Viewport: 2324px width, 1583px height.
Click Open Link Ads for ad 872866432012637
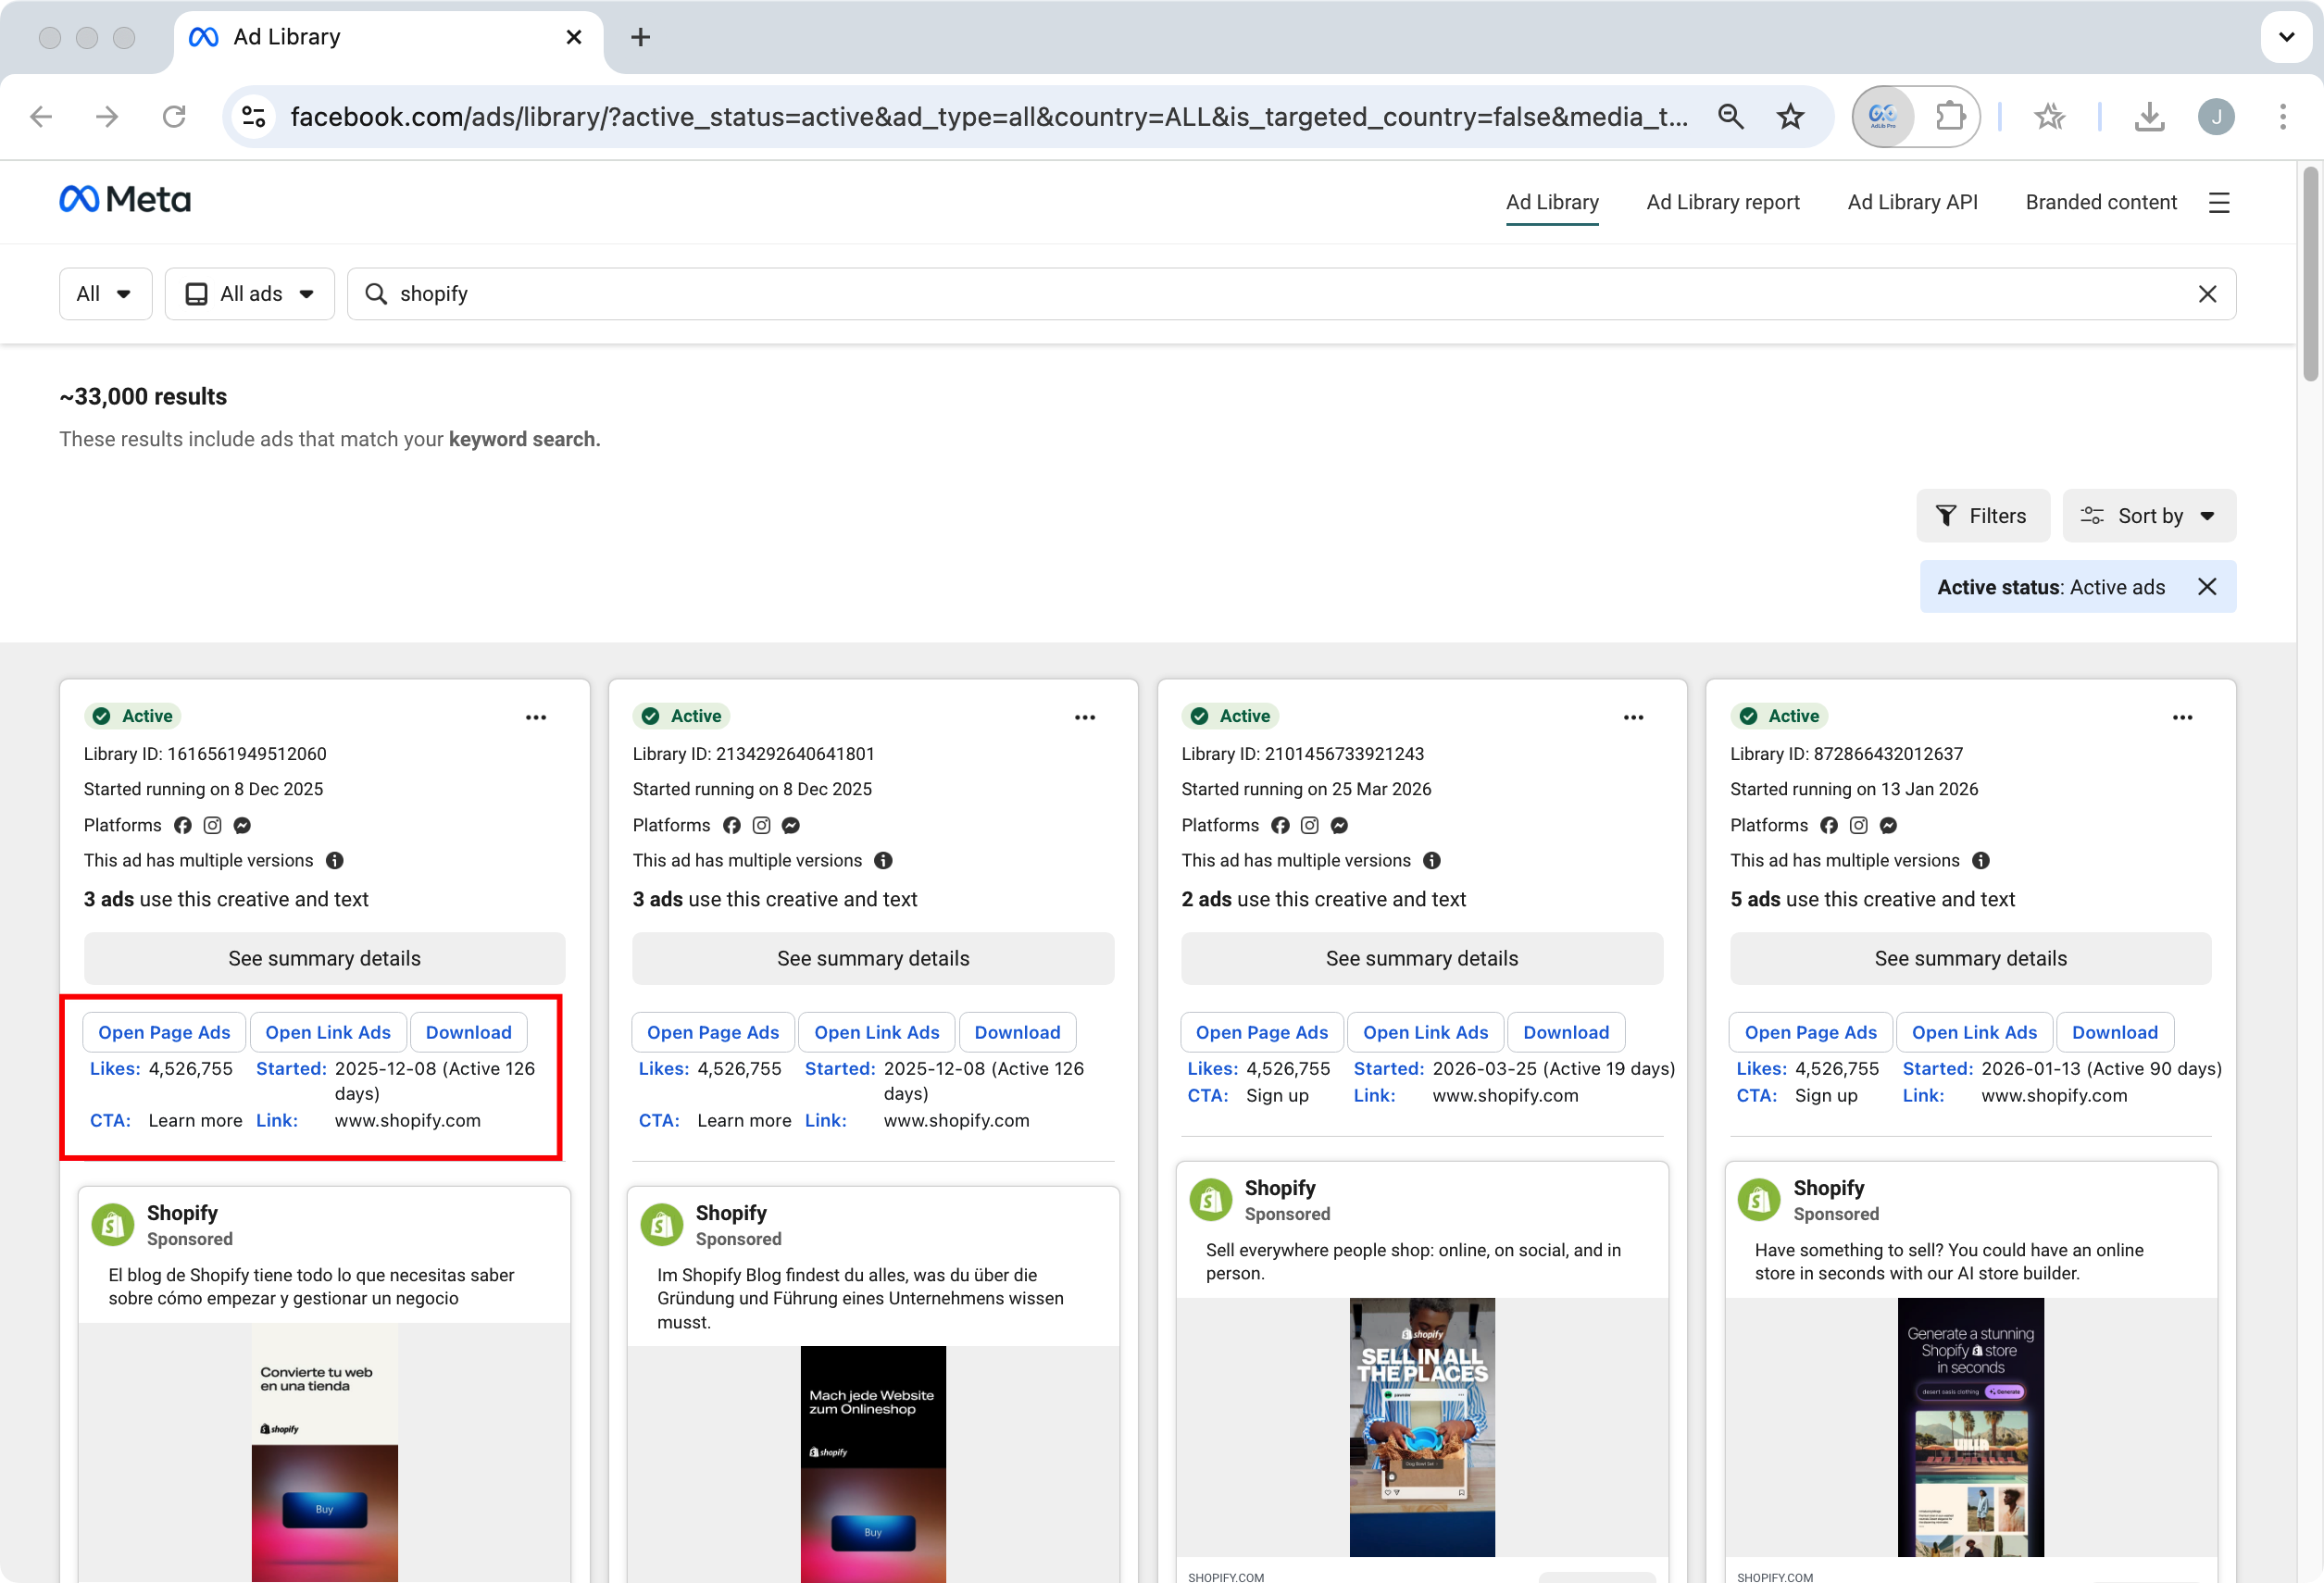point(1975,1033)
